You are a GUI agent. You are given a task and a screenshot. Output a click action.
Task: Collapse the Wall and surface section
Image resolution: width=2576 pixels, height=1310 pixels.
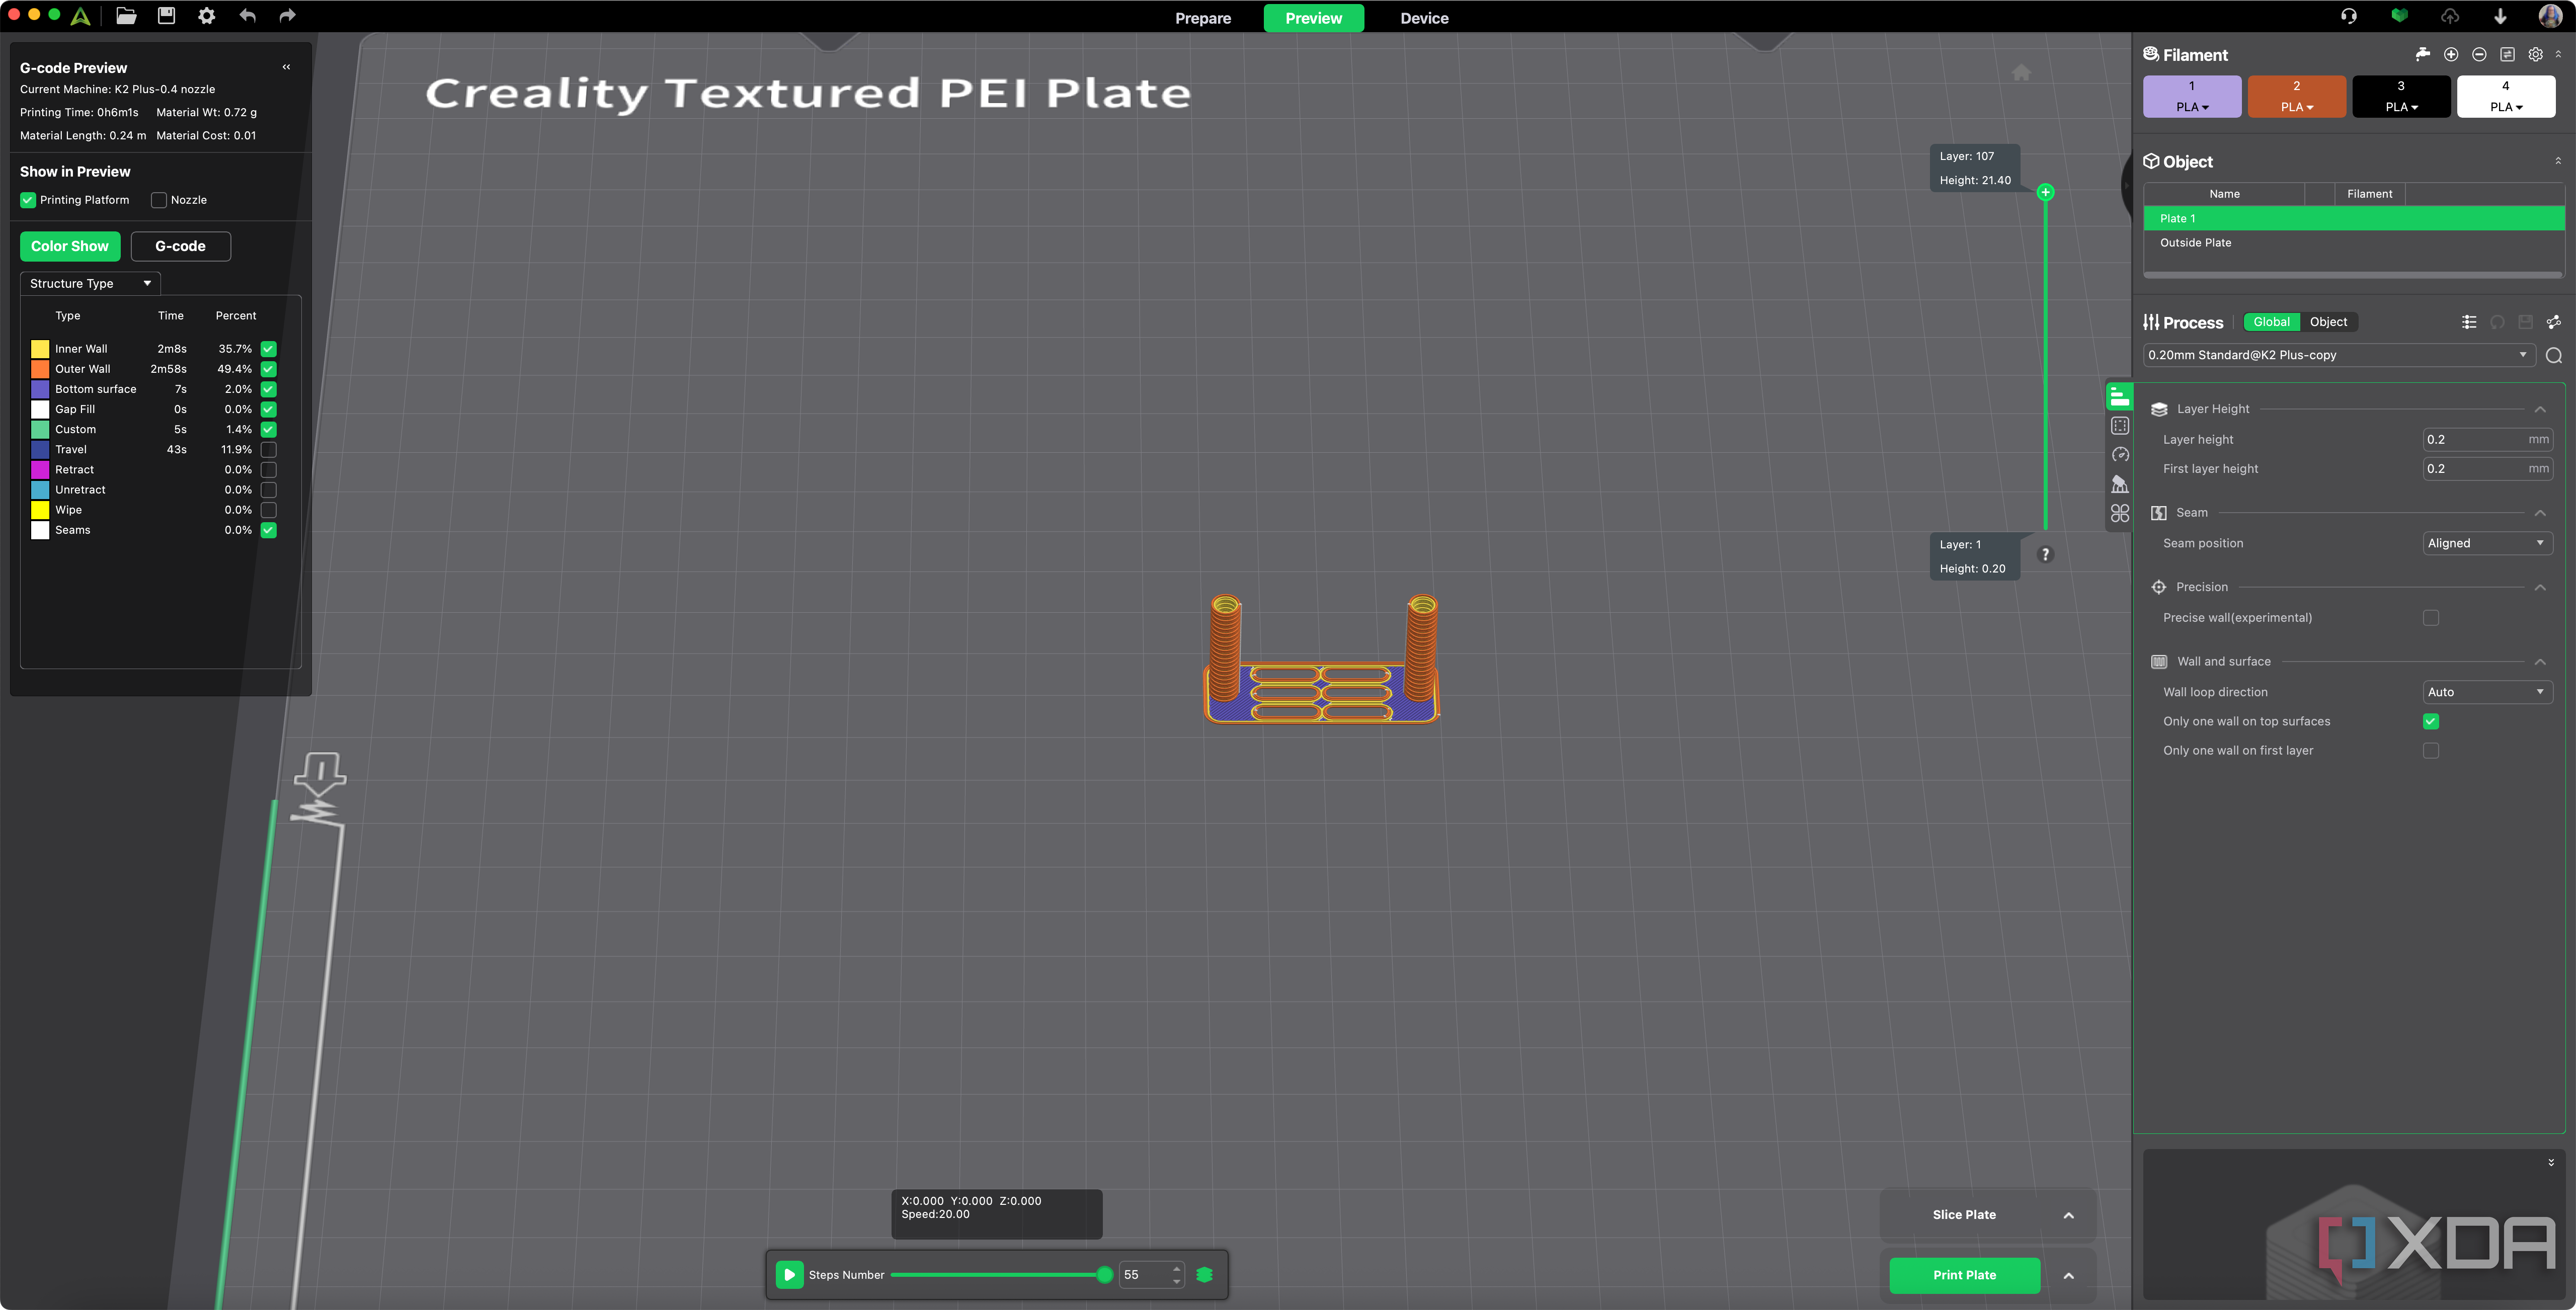coord(2539,662)
